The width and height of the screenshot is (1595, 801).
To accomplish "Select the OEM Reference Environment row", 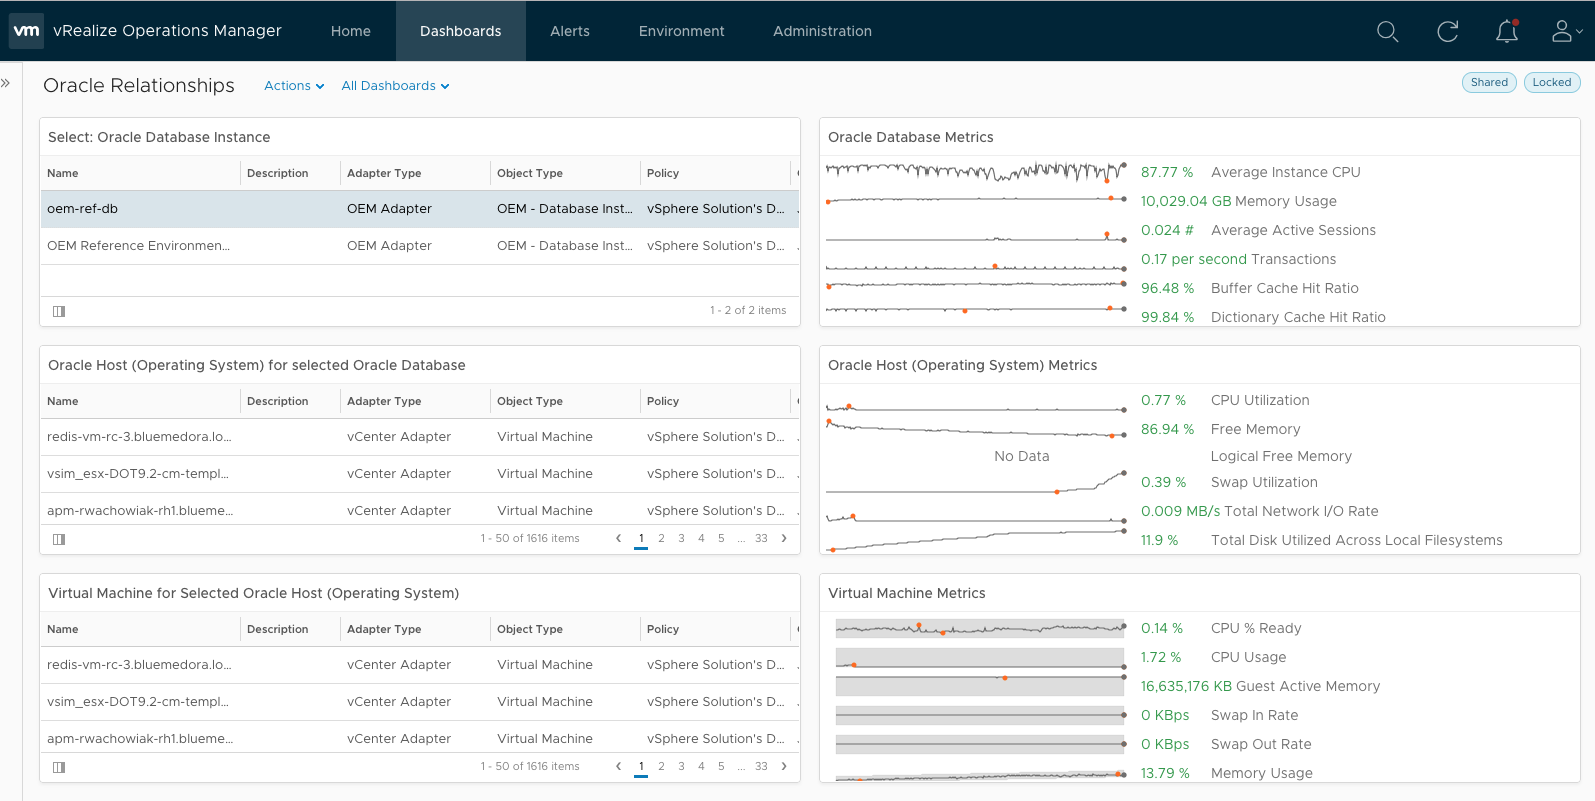I will coord(420,246).
